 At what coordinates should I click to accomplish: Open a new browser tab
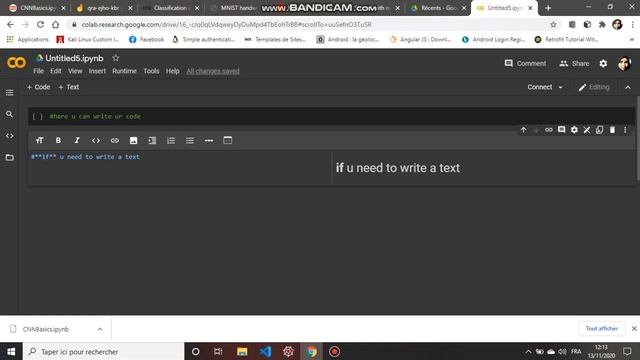coord(548,8)
